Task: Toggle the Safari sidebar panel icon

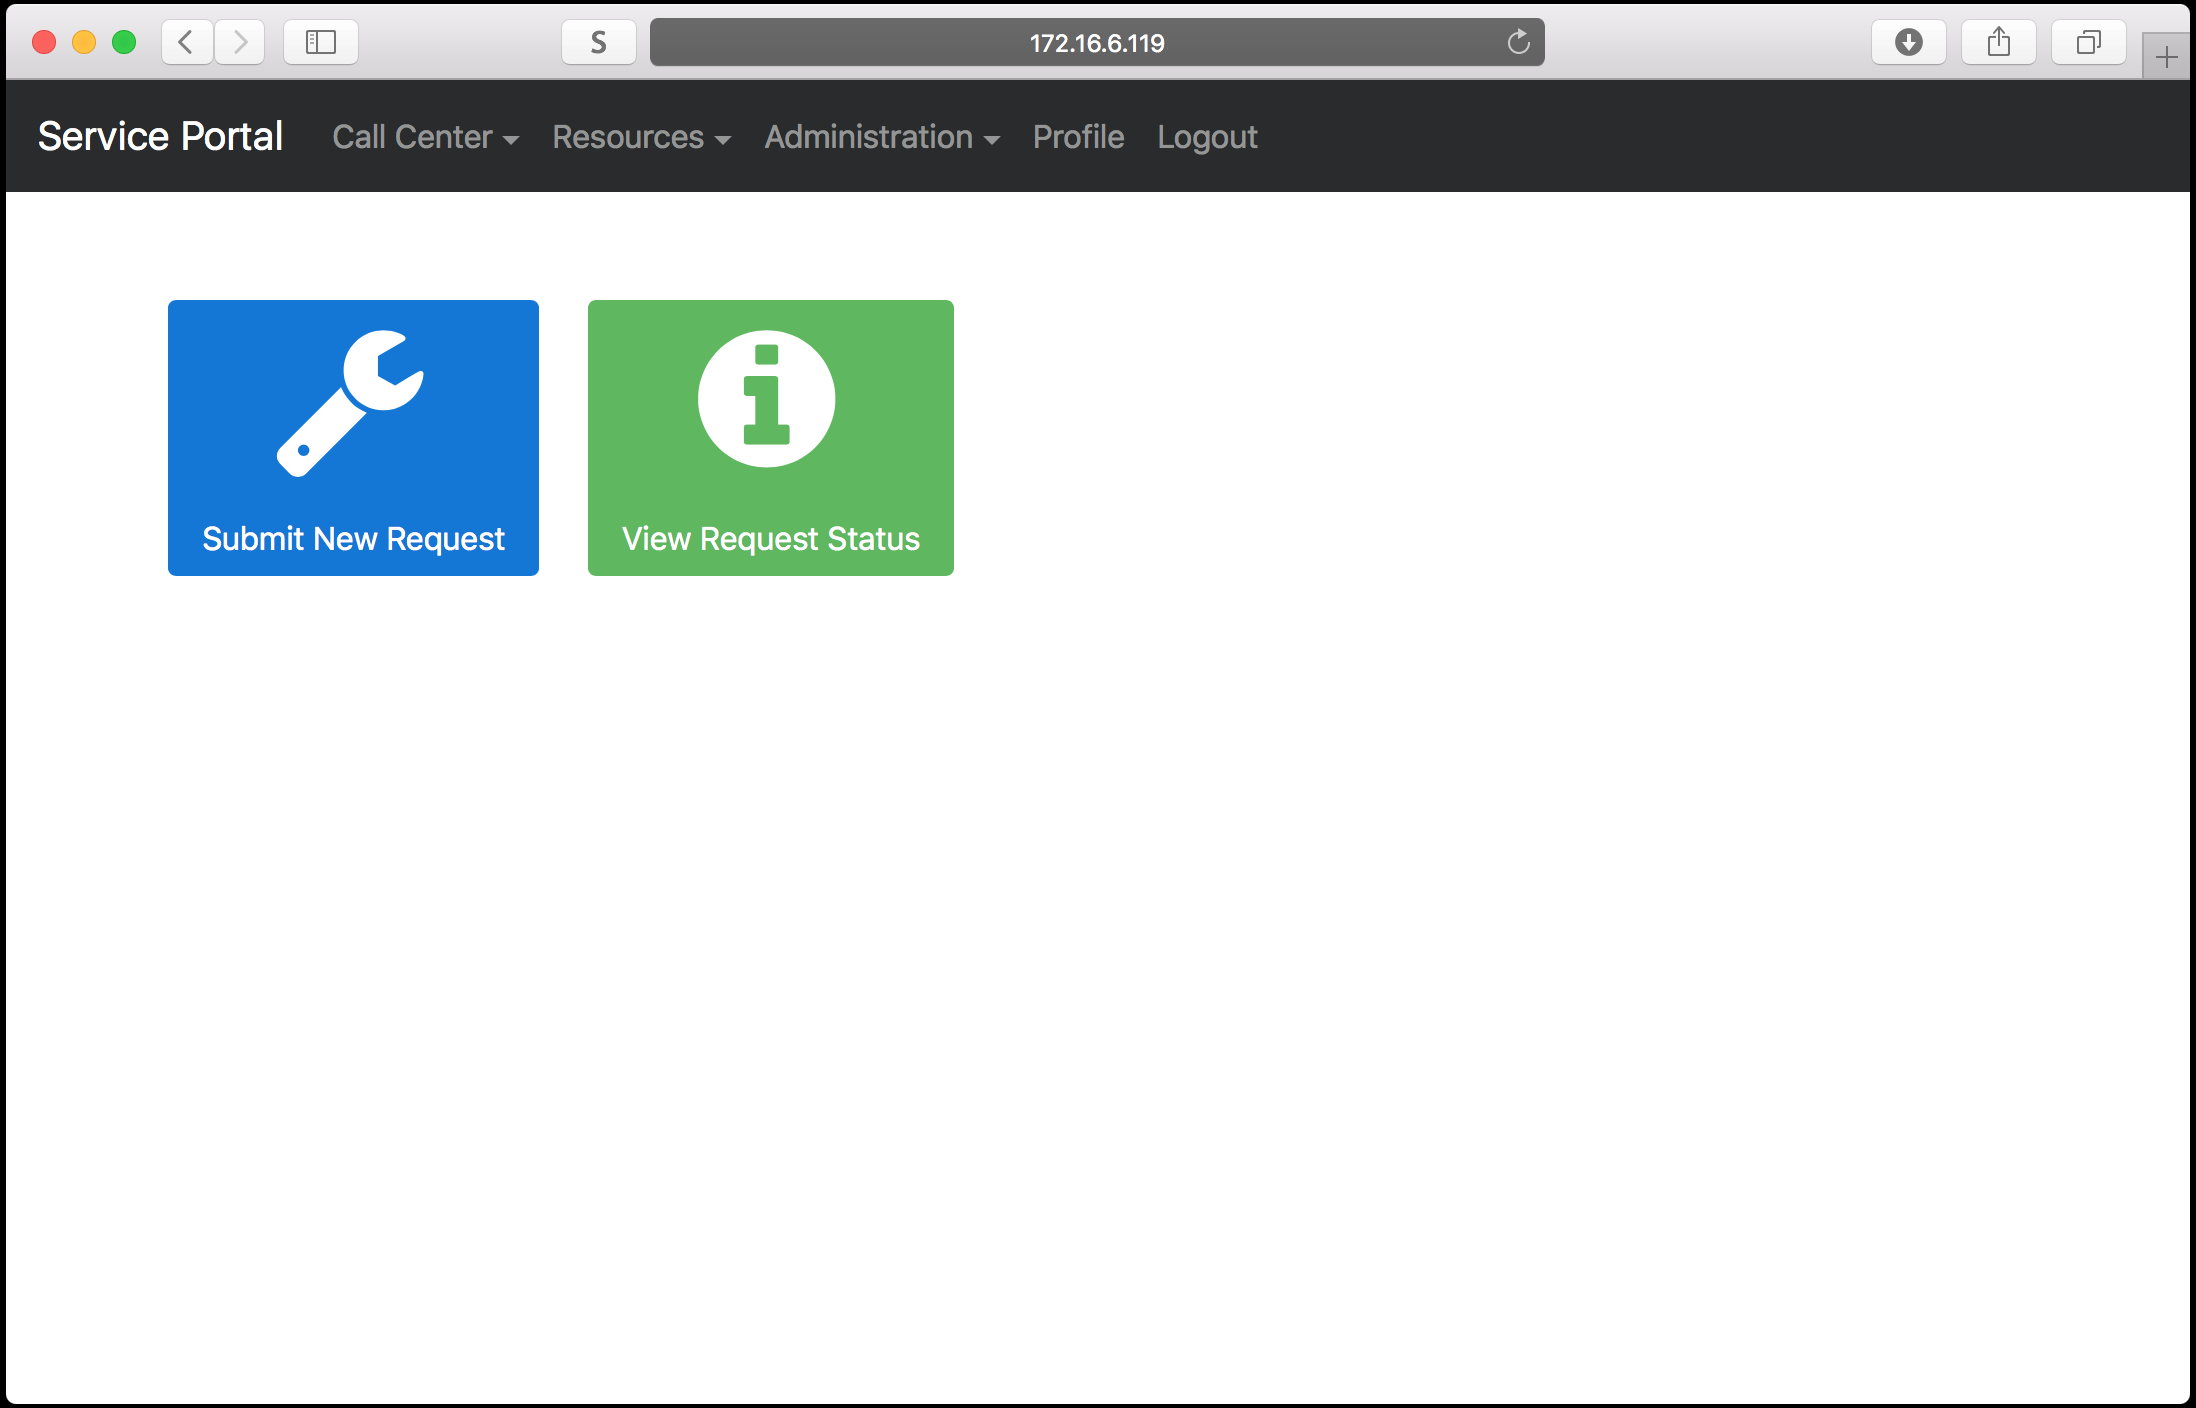Action: click(320, 42)
